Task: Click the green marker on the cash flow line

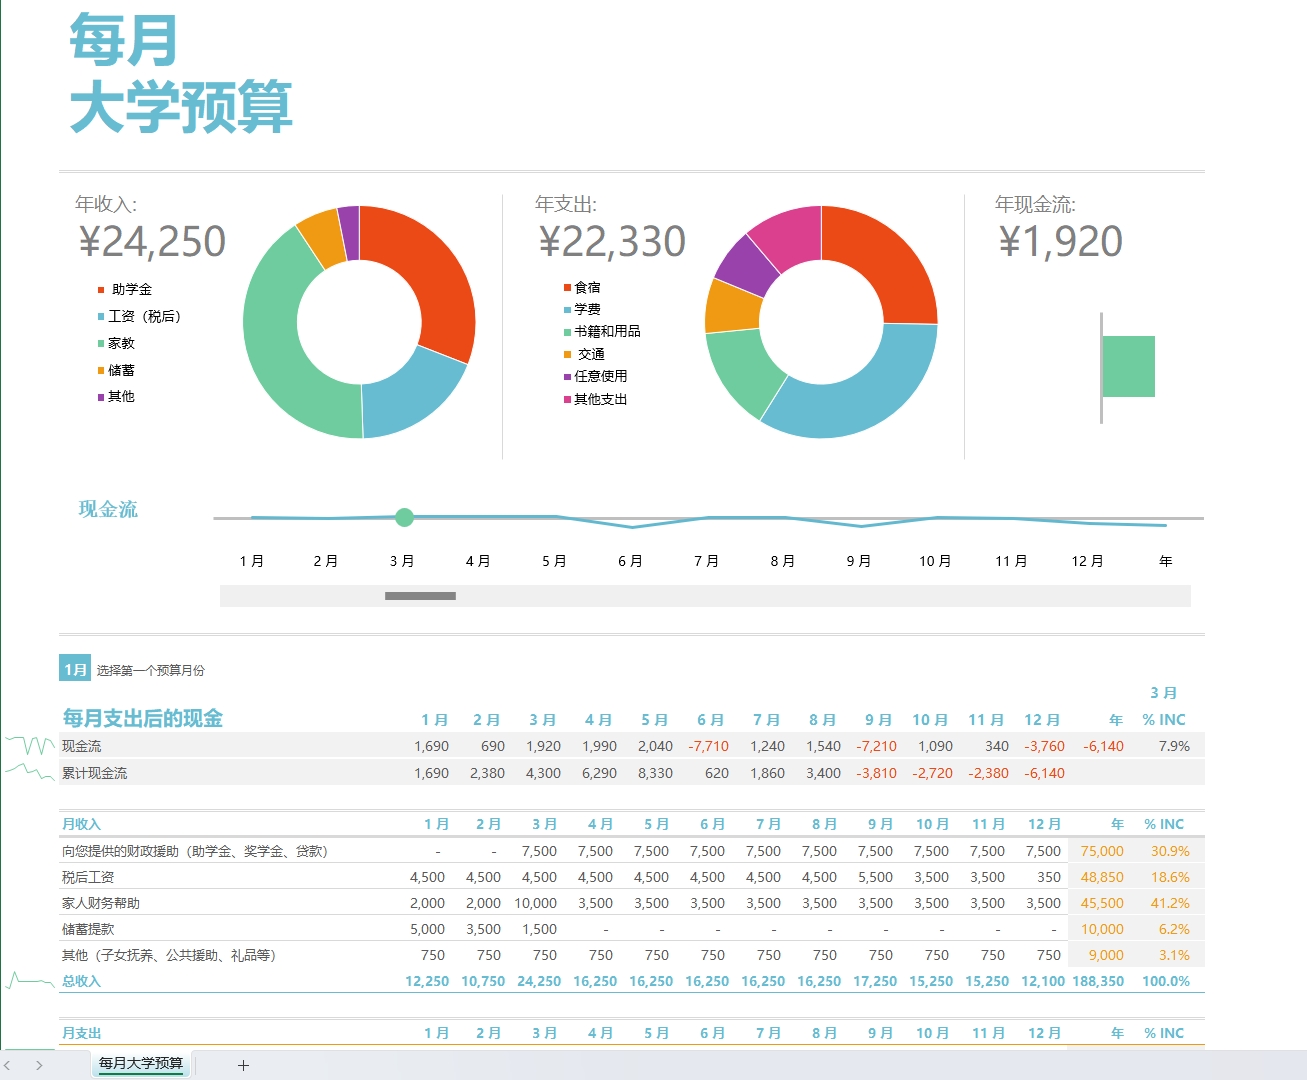Action: pyautogui.click(x=404, y=517)
